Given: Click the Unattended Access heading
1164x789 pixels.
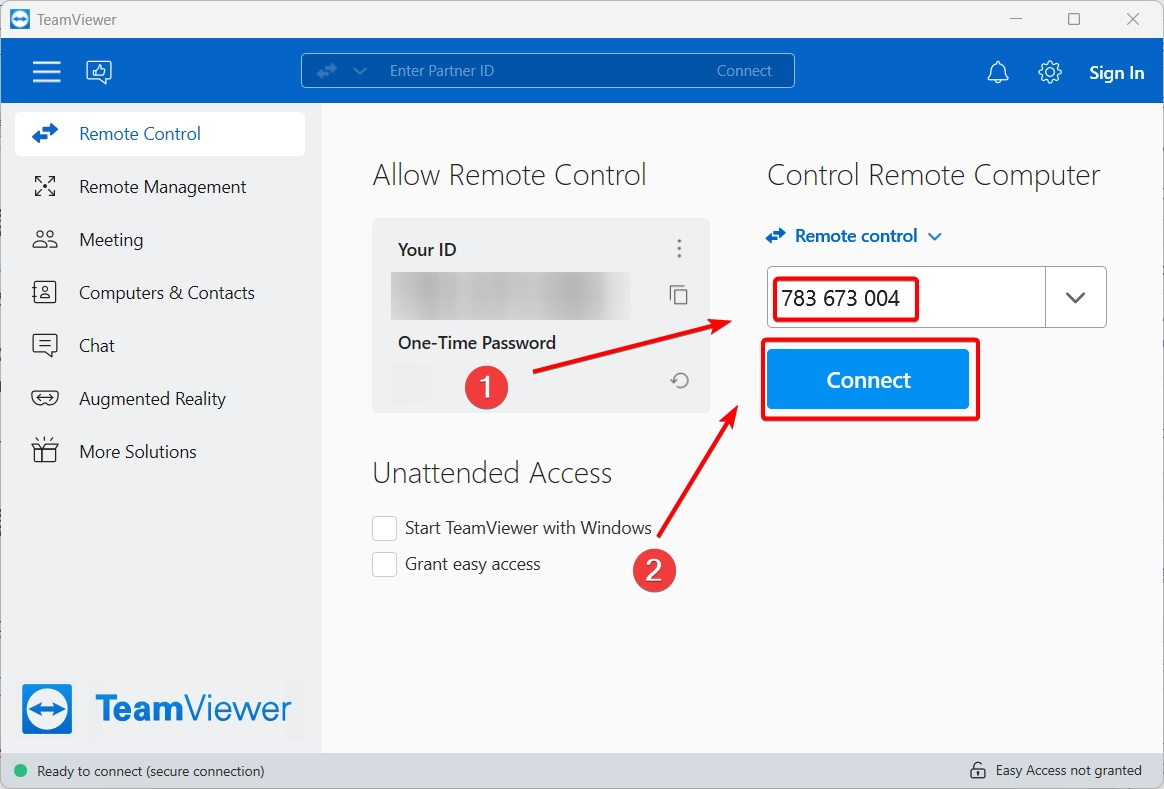Looking at the screenshot, I should pyautogui.click(x=492, y=473).
